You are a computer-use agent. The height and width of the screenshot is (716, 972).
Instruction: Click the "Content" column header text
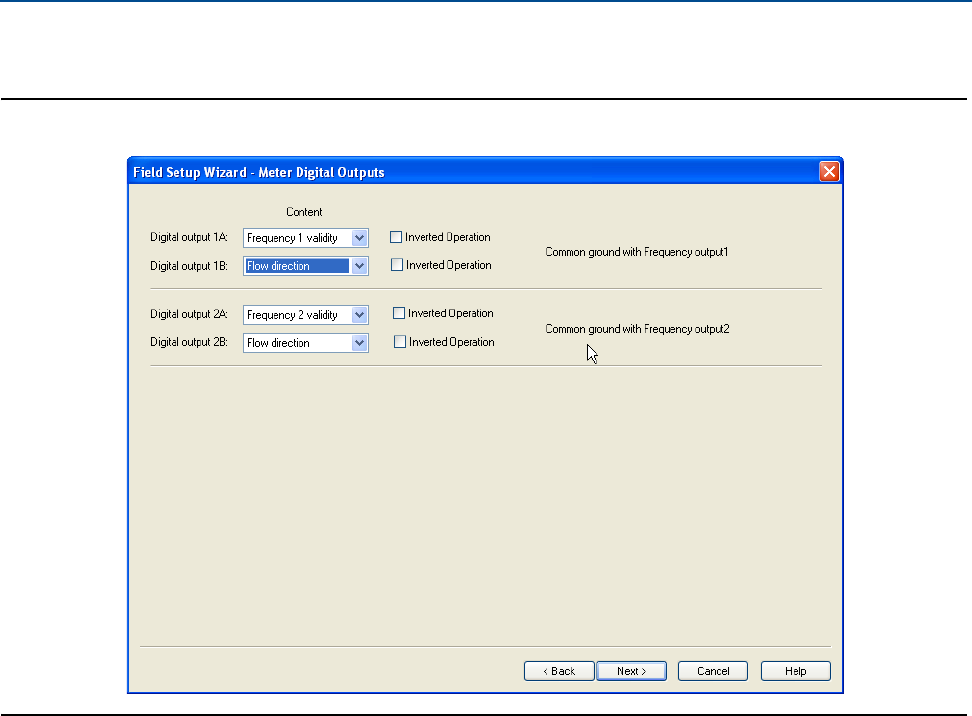pyautogui.click(x=304, y=212)
